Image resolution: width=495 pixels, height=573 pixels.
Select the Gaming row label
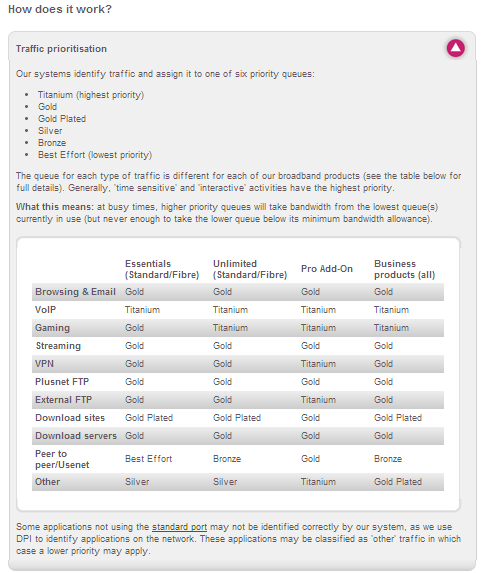(x=52, y=328)
